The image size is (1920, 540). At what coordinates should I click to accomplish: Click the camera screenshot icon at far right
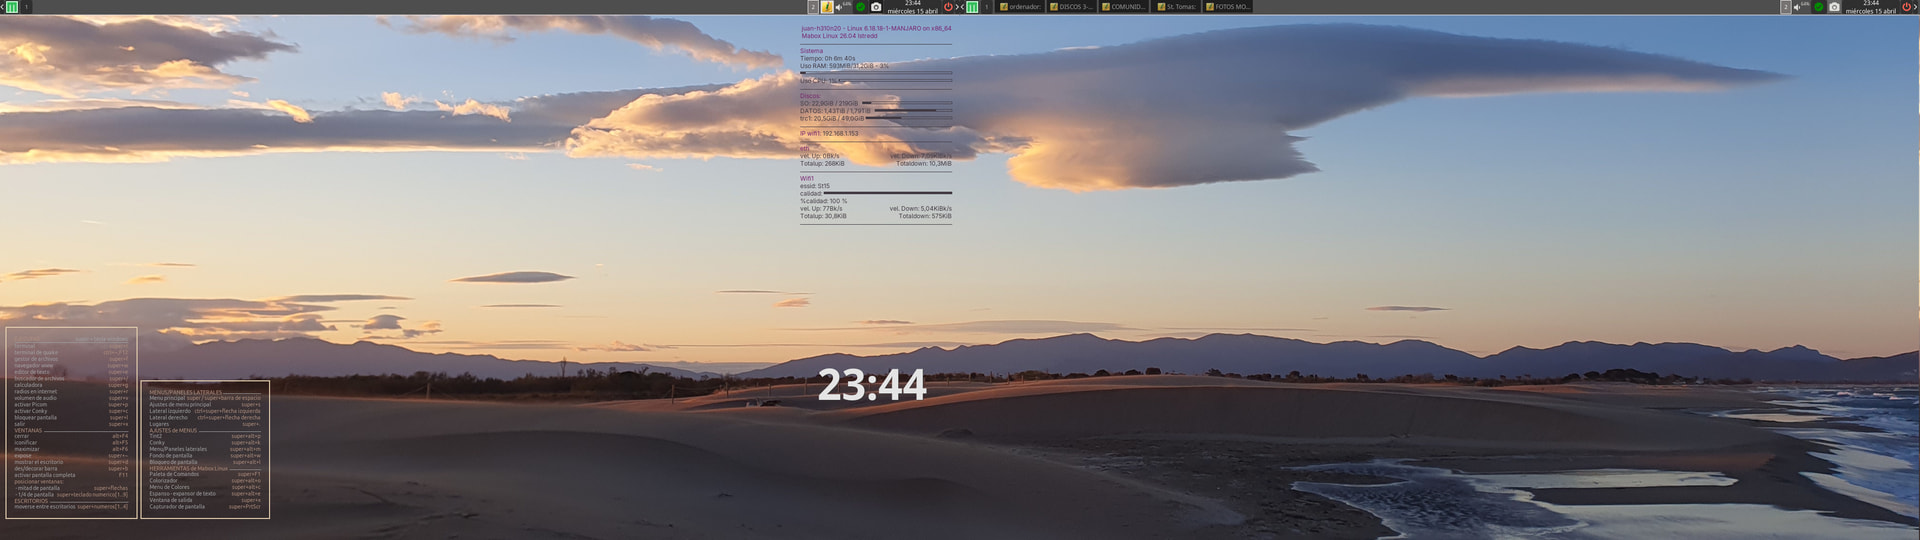coord(1834,7)
